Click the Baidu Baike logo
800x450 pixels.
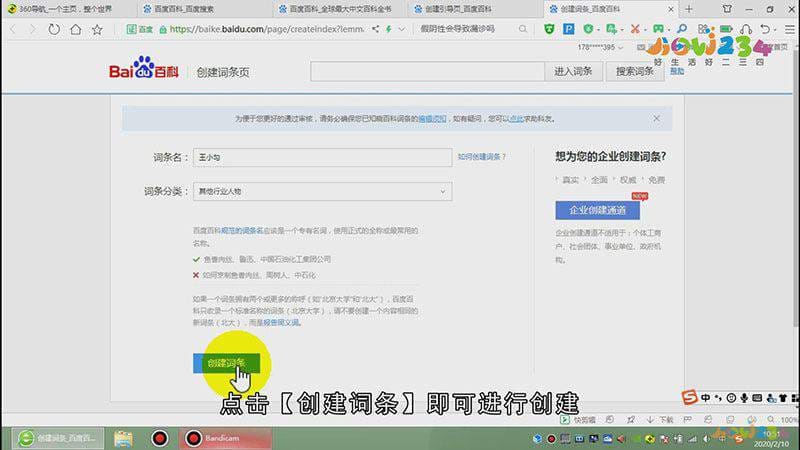144,68
